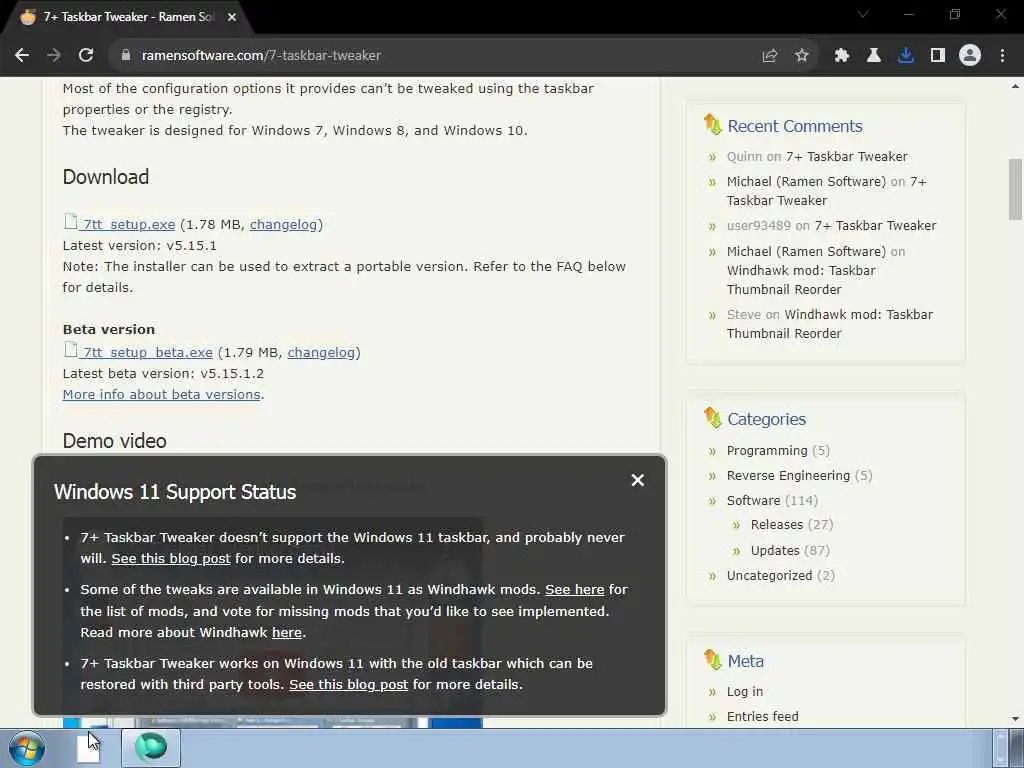Click the page vertical scrollbar thumb
This screenshot has height=768, width=1024.
coord(1016,189)
